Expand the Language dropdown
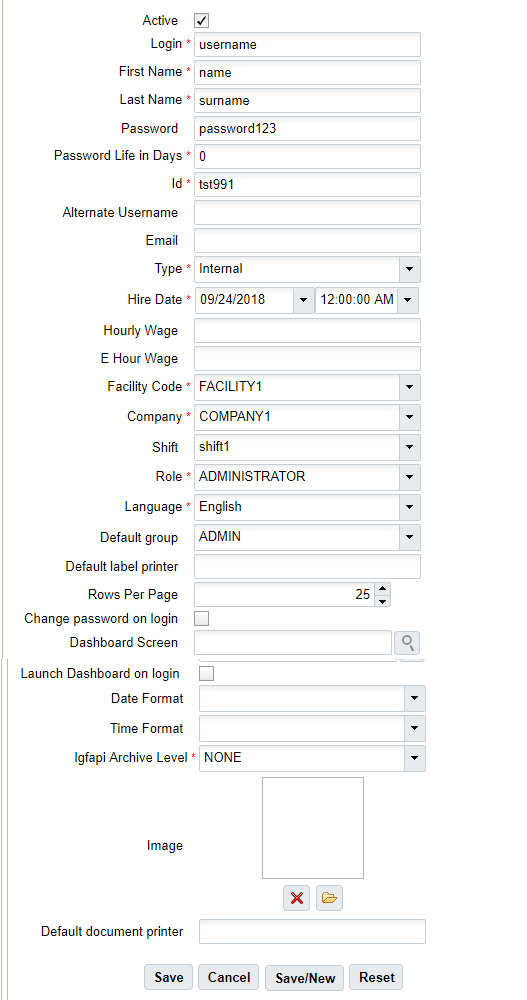527x1000 pixels. coord(410,507)
